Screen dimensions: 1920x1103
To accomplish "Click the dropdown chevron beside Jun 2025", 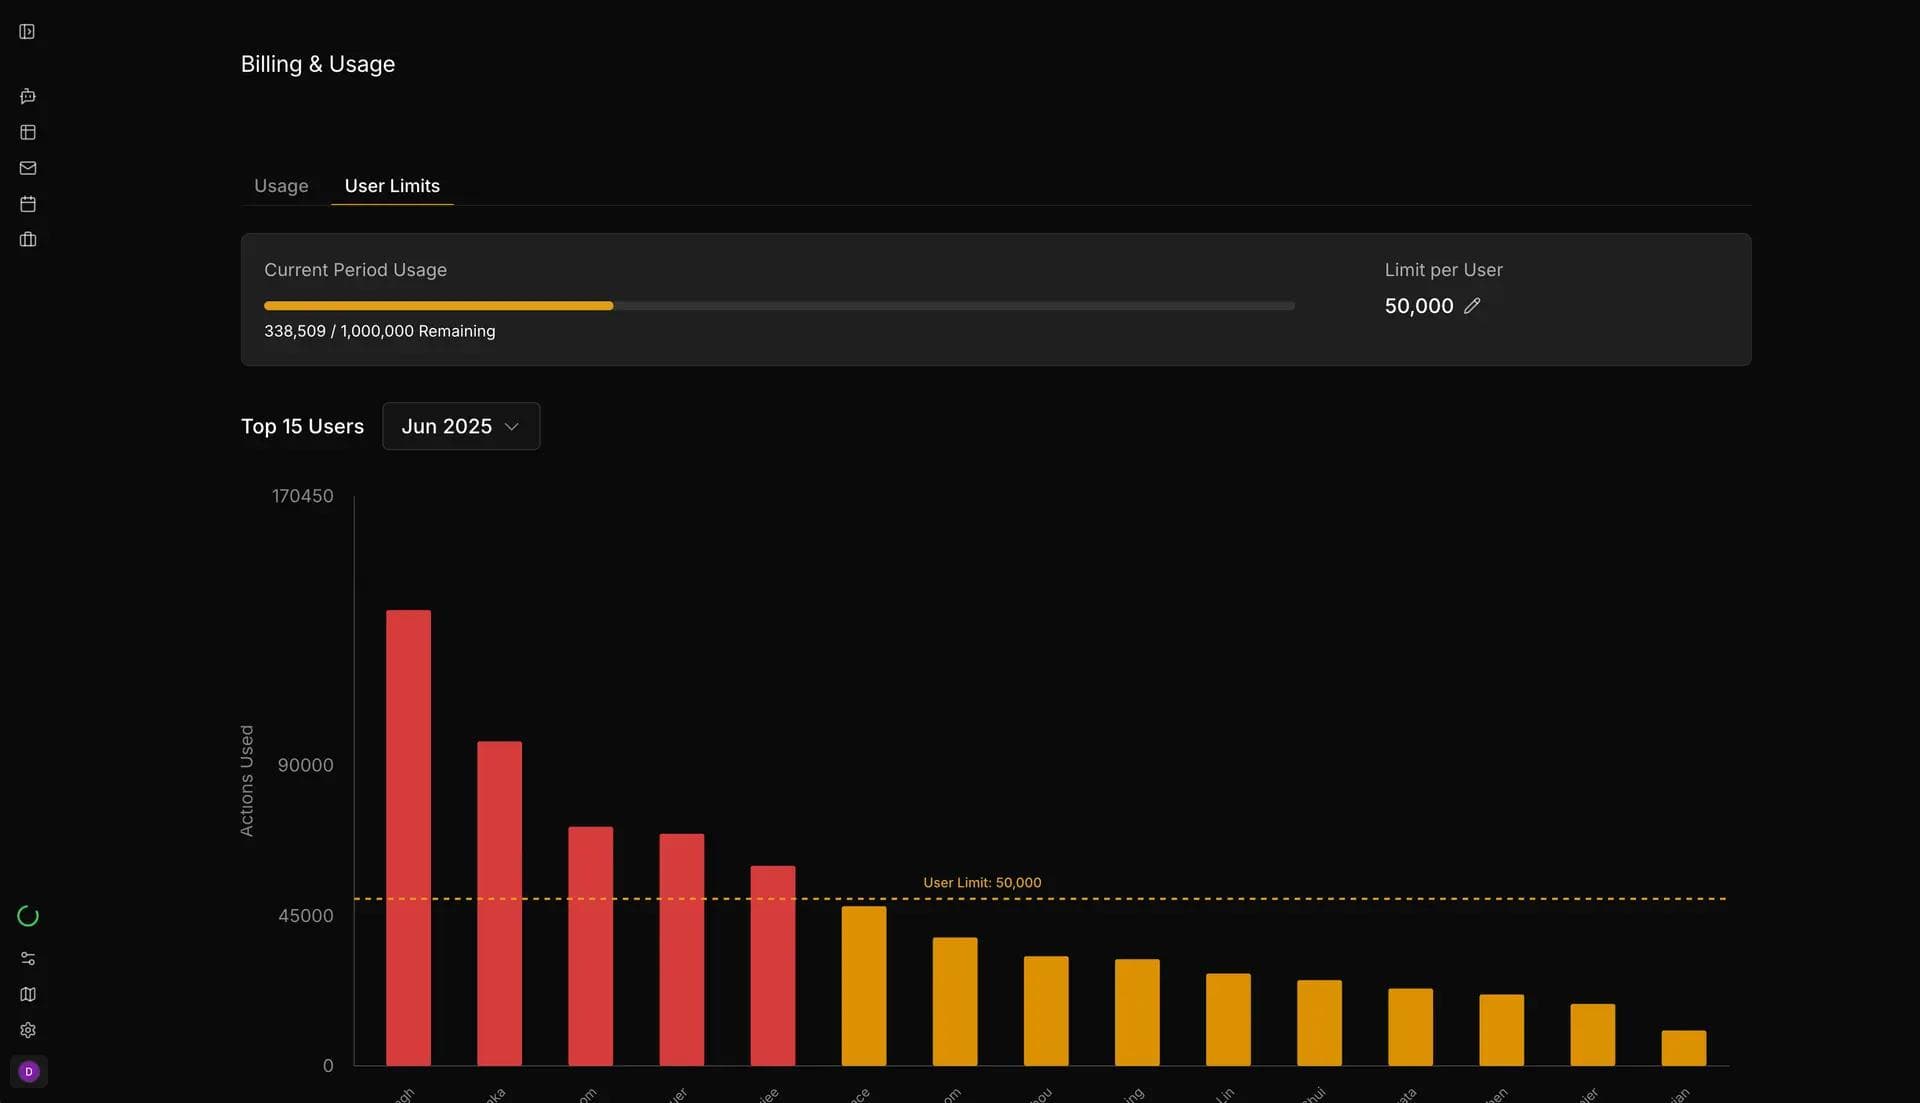I will (512, 427).
